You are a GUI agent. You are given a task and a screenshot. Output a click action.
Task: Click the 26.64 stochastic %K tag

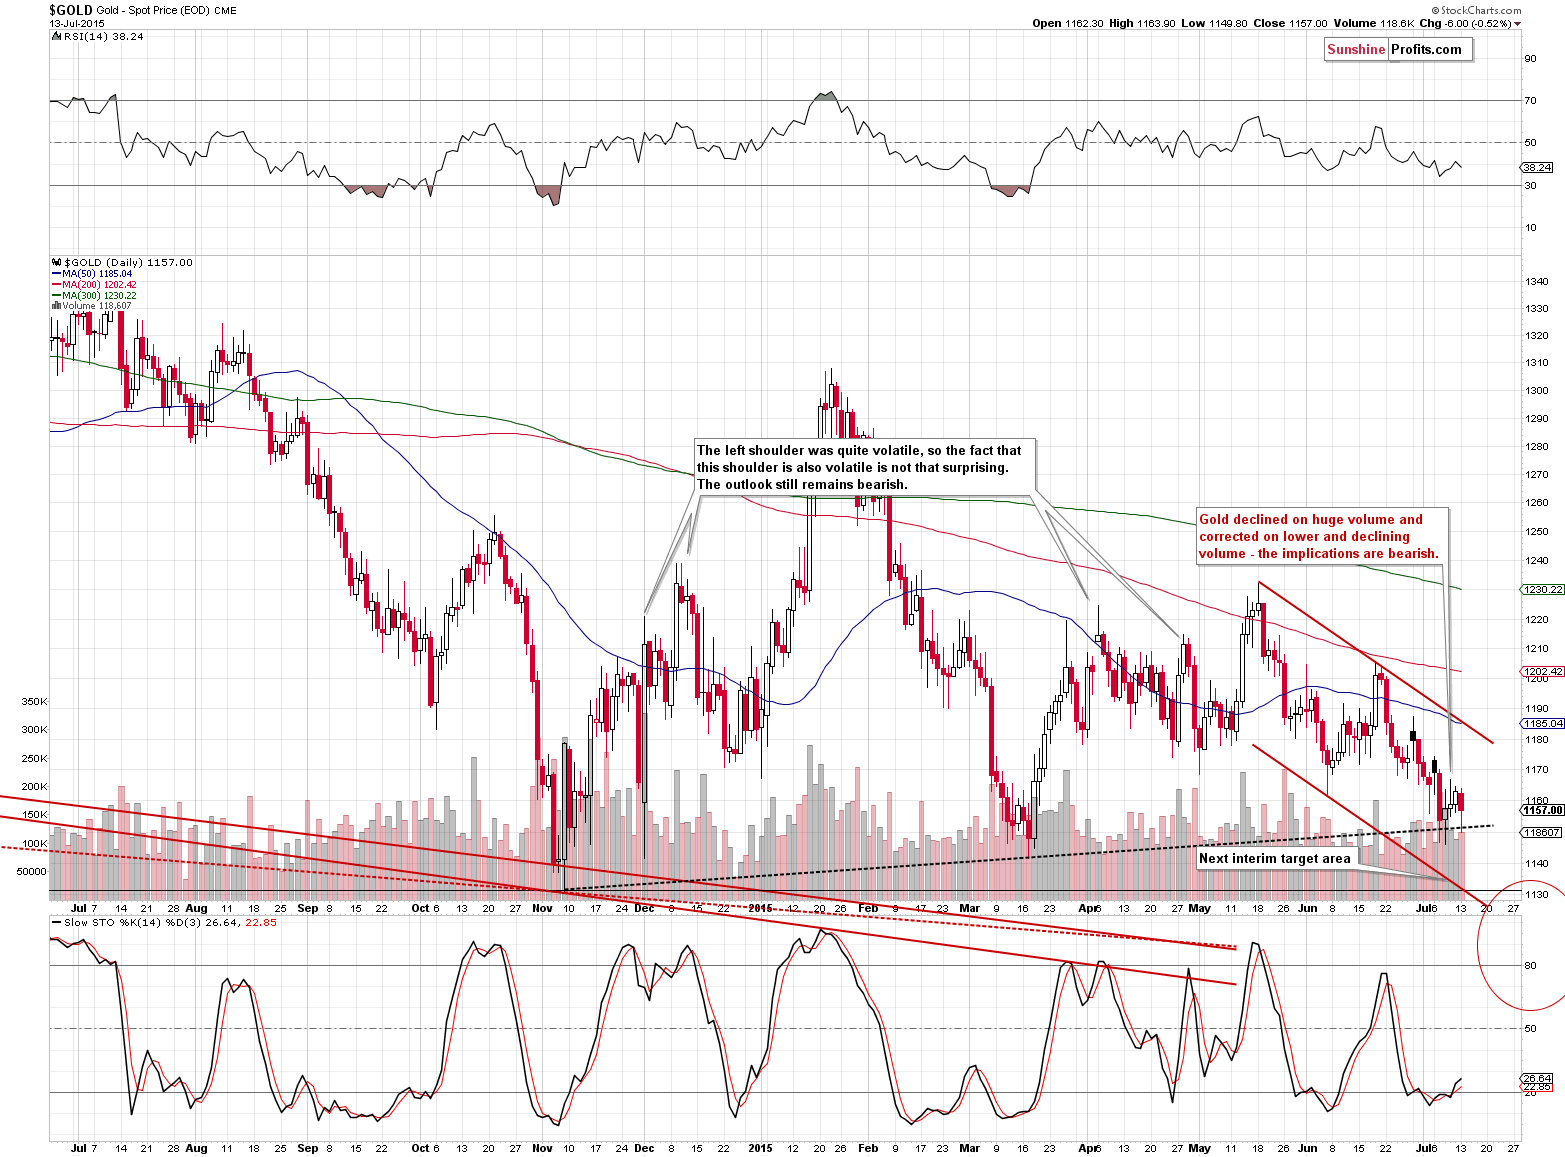click(x=1538, y=1078)
